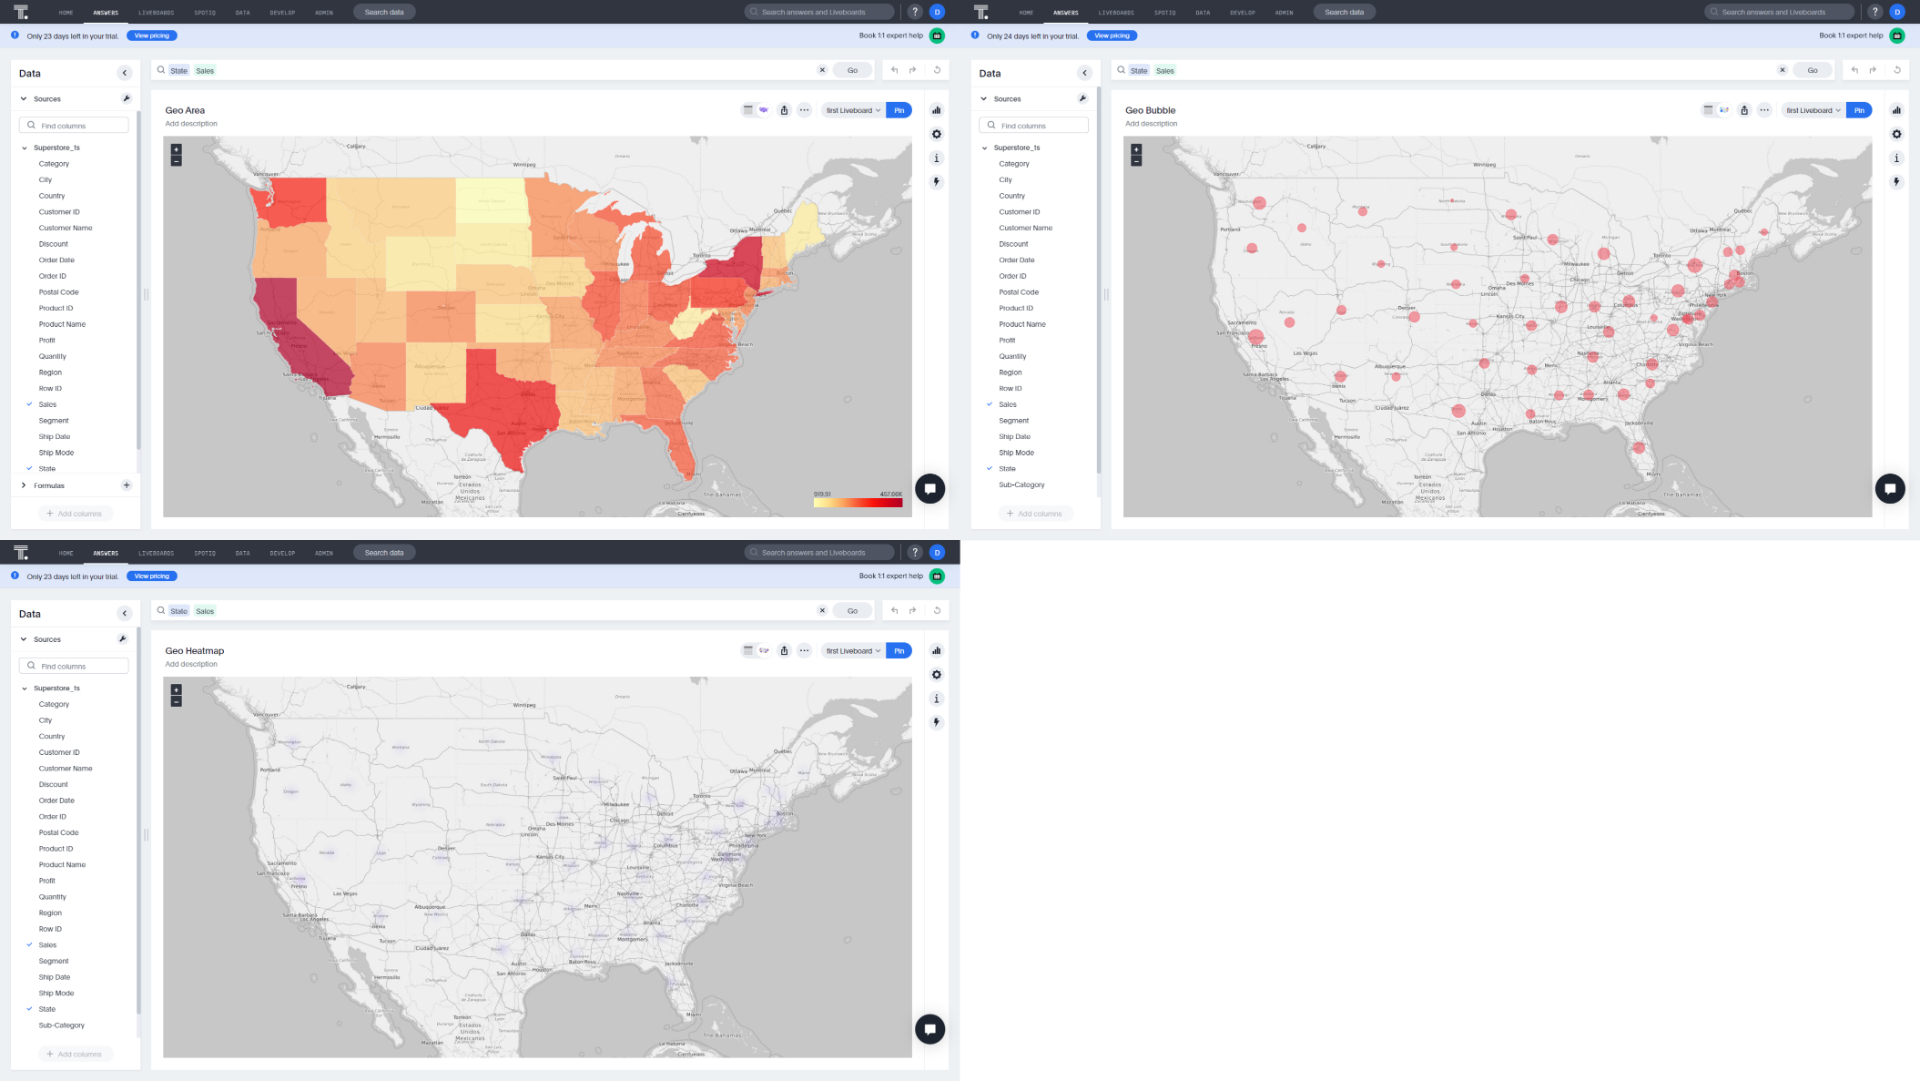
Task: Click Search answers and Liveboards in Geo Bubble window
Action: (x=1779, y=12)
